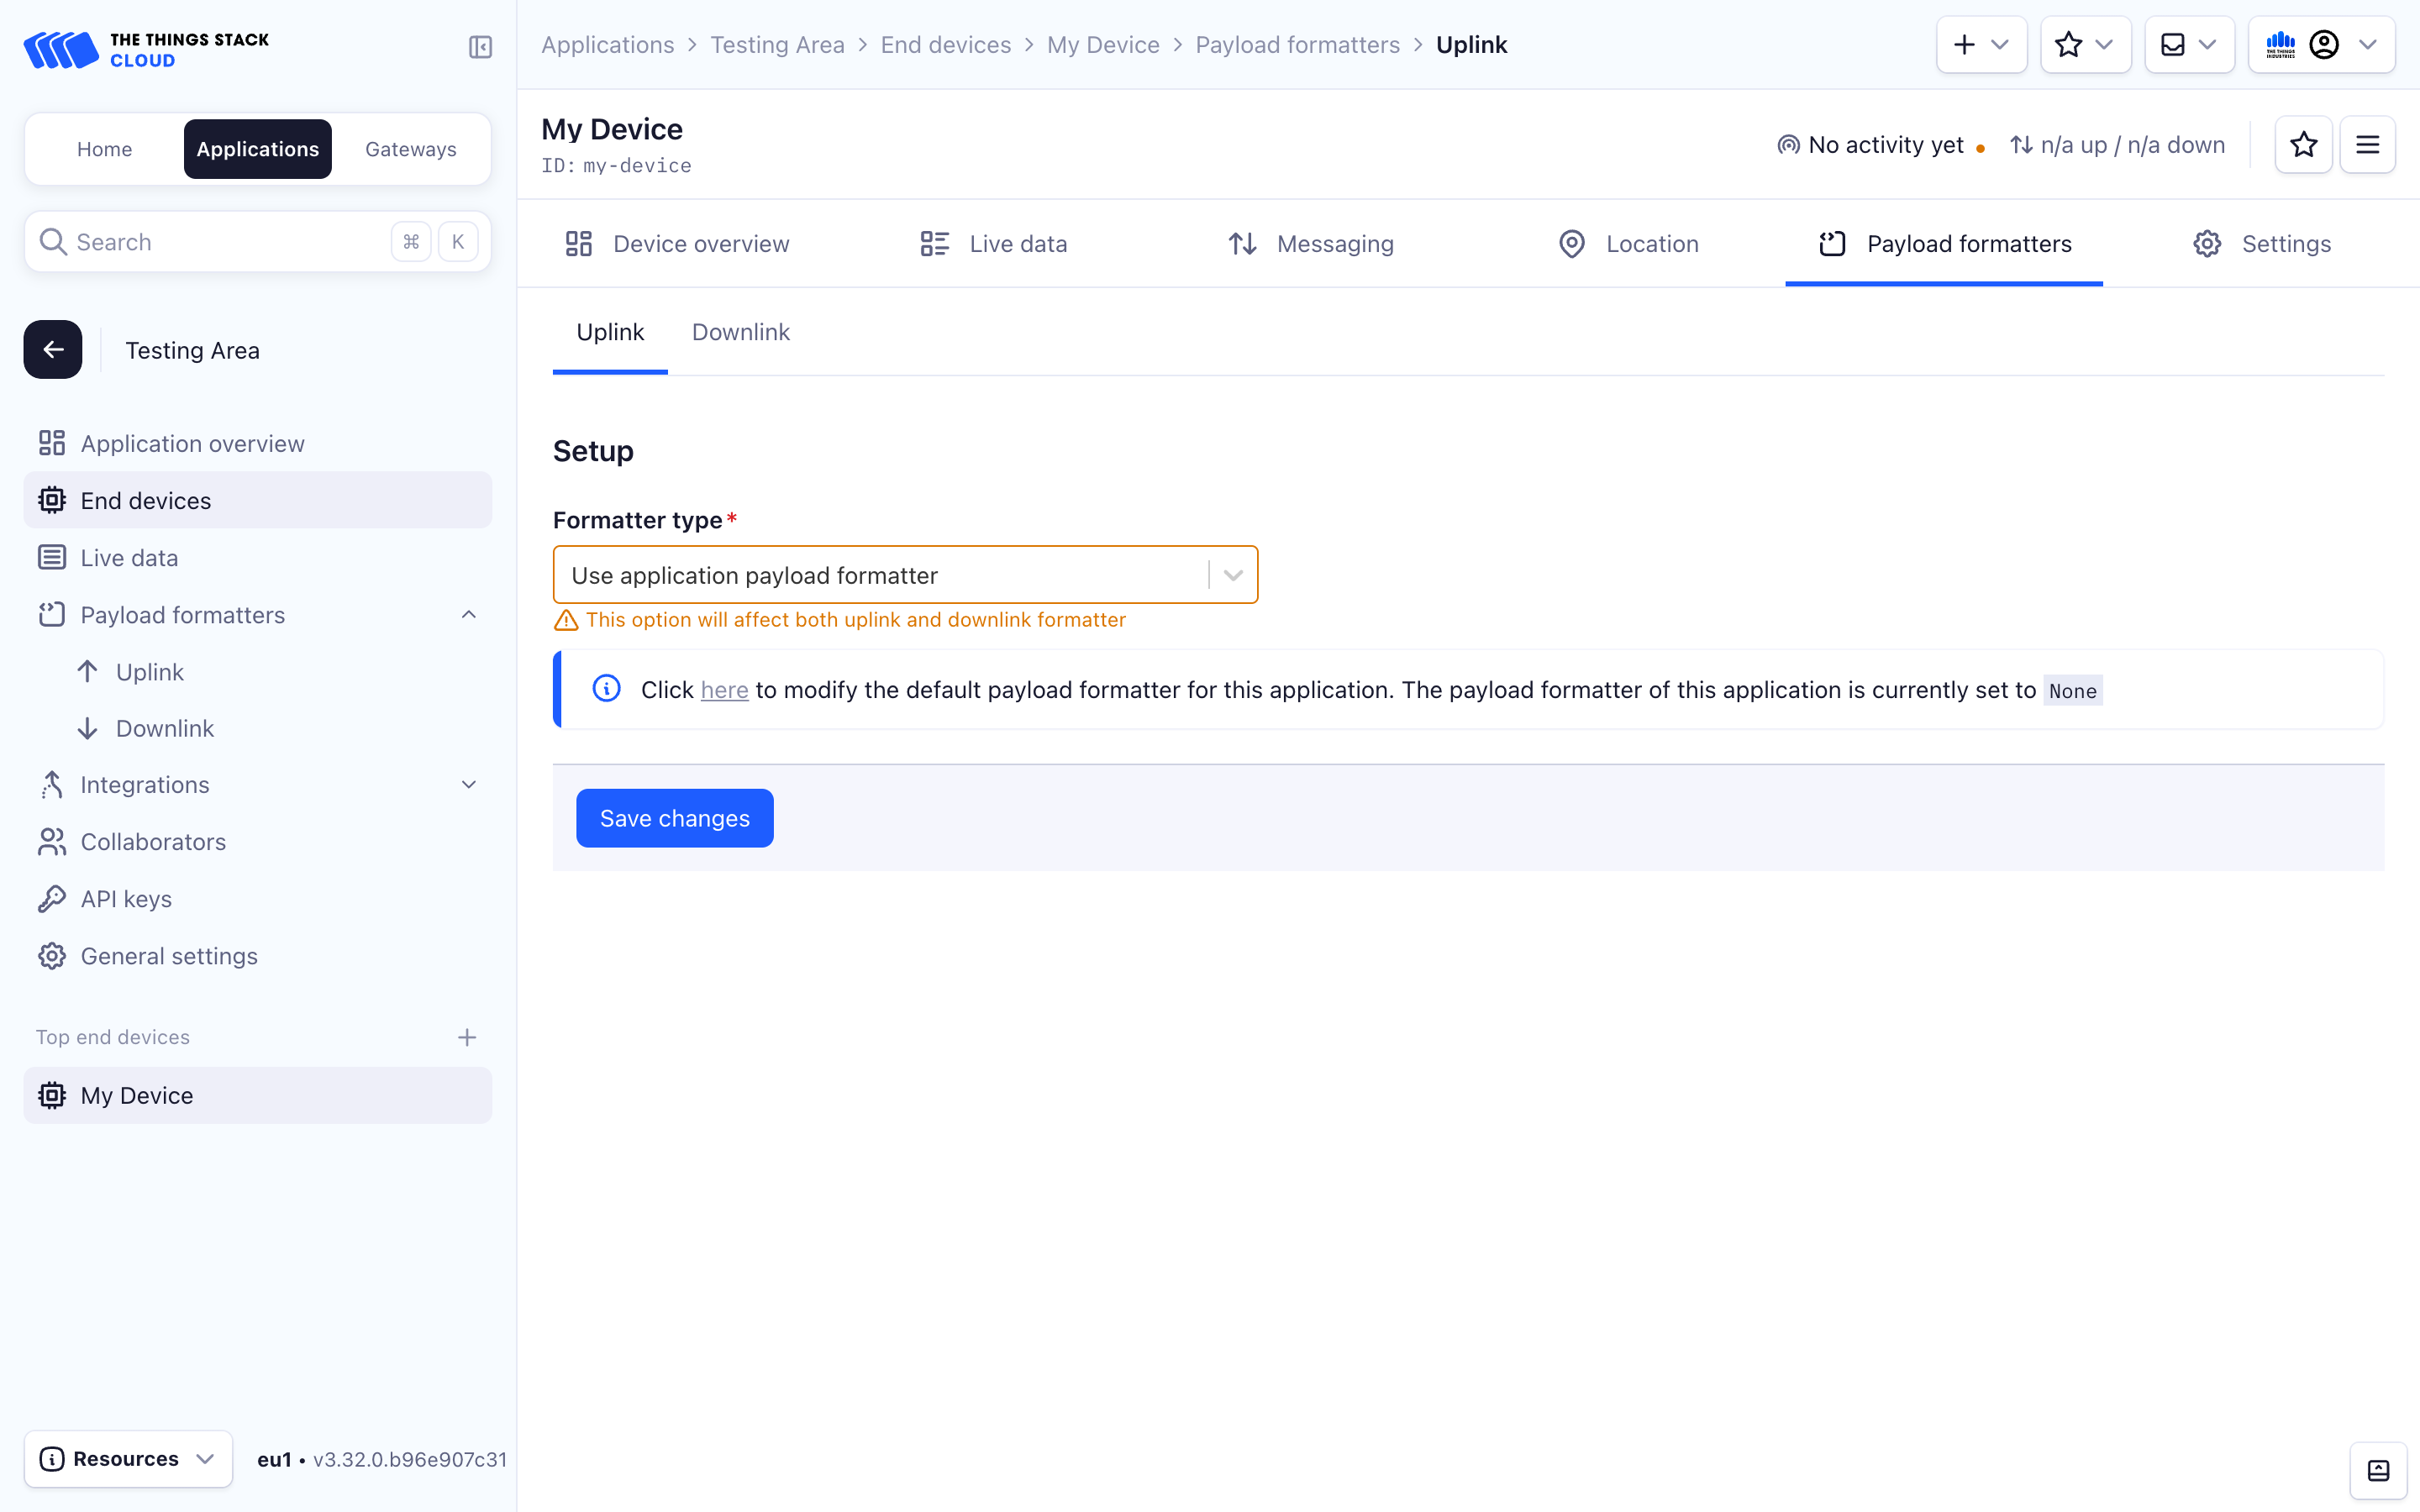The height and width of the screenshot is (1512, 2420).
Task: Open the user profile menu
Action: (x=2322, y=45)
